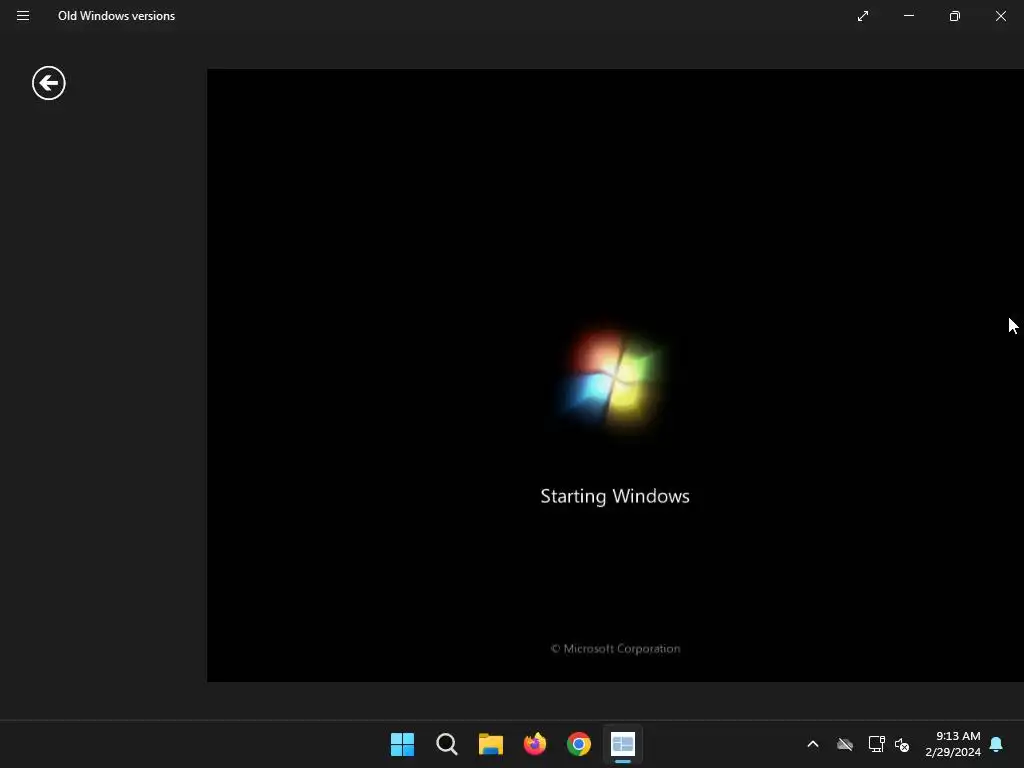Screen dimensions: 1024x768
Task: Click the 'Old Windows versions' title text
Action: click(116, 16)
